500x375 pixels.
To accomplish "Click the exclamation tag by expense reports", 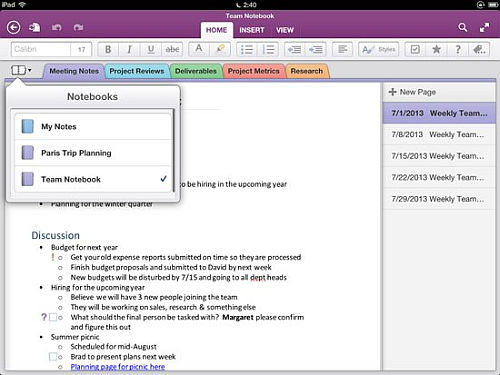I will pos(53,257).
